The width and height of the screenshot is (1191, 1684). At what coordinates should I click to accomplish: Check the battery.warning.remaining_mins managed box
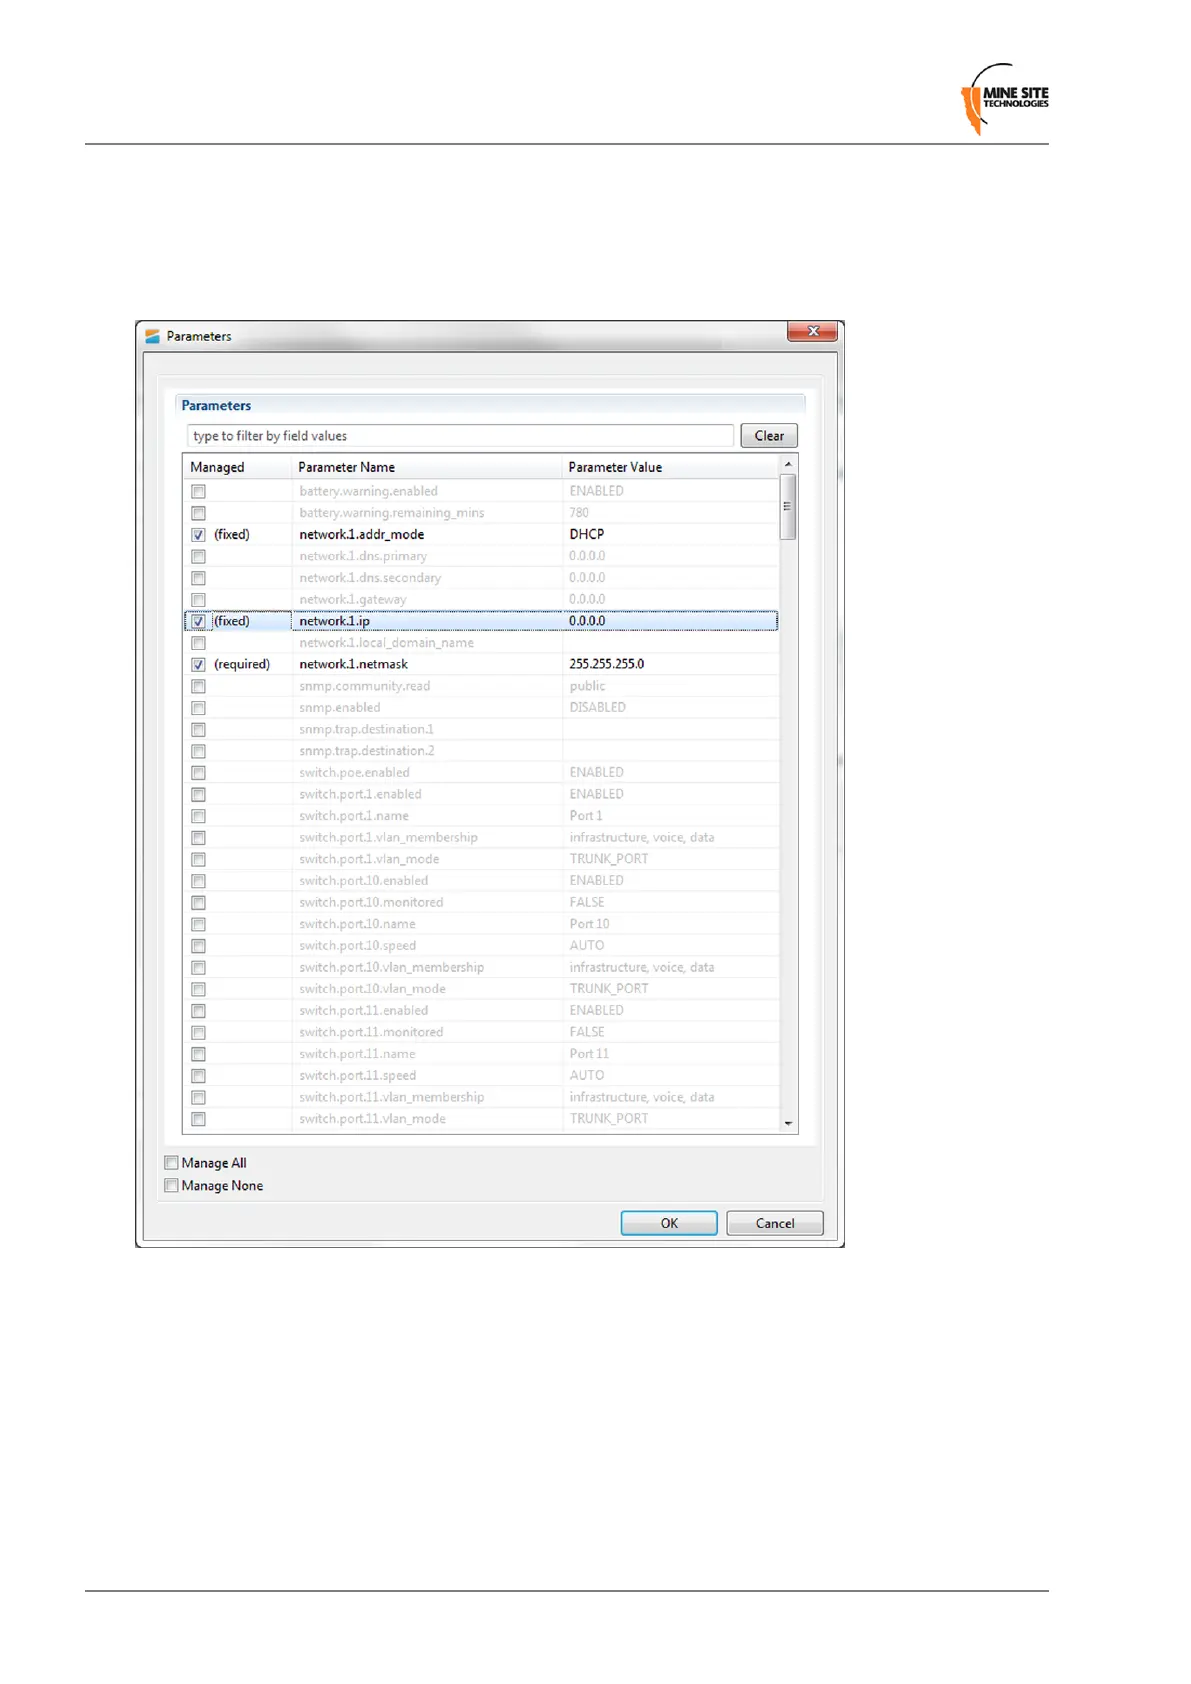coord(198,513)
